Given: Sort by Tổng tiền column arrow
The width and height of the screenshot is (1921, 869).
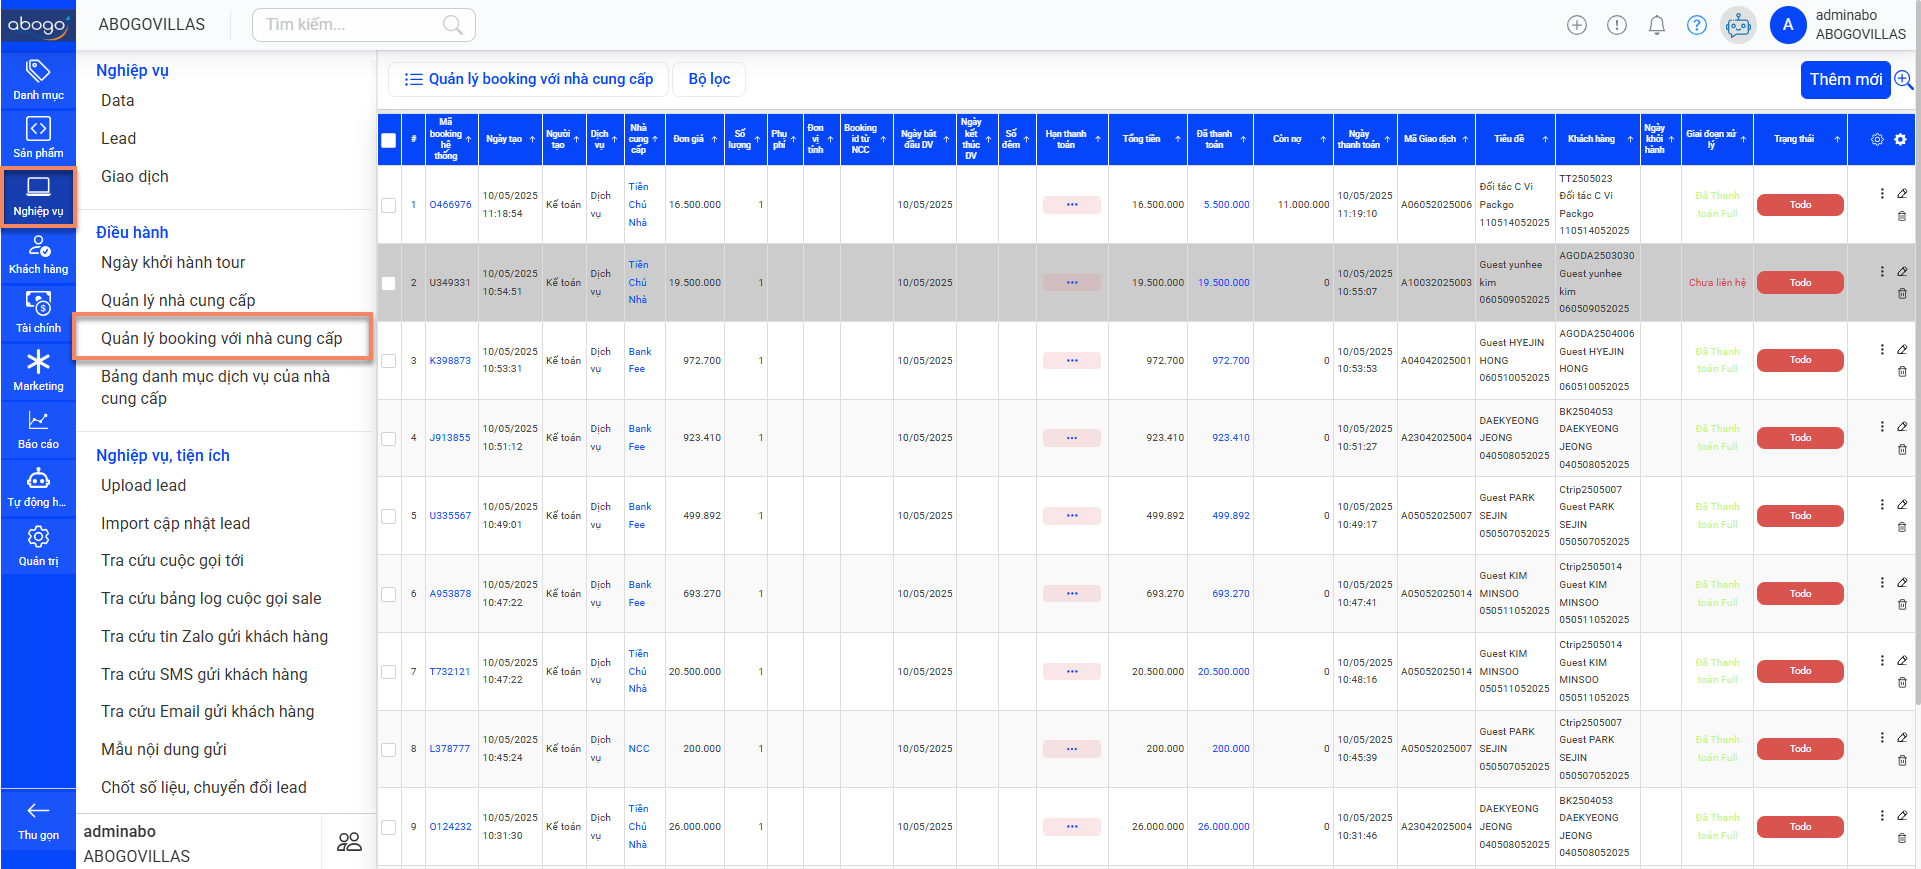Looking at the screenshot, I should [x=1178, y=139].
